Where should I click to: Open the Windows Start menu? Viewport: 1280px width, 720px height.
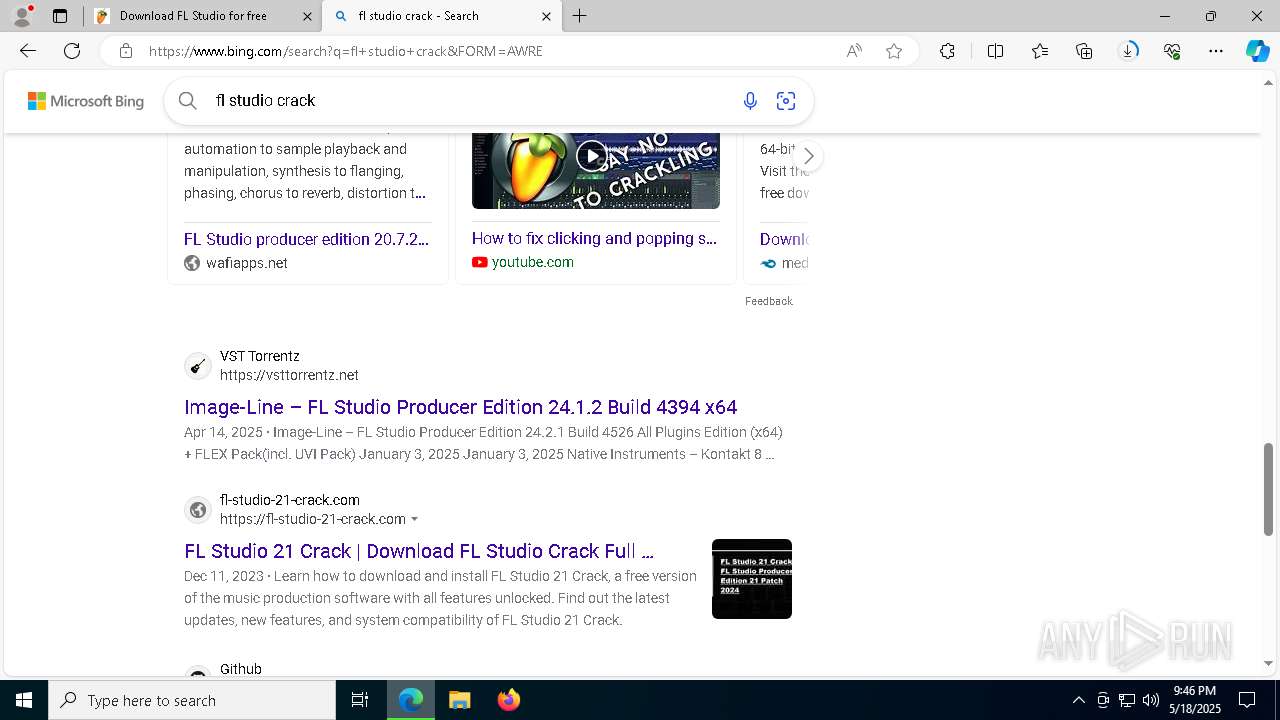coord(24,700)
